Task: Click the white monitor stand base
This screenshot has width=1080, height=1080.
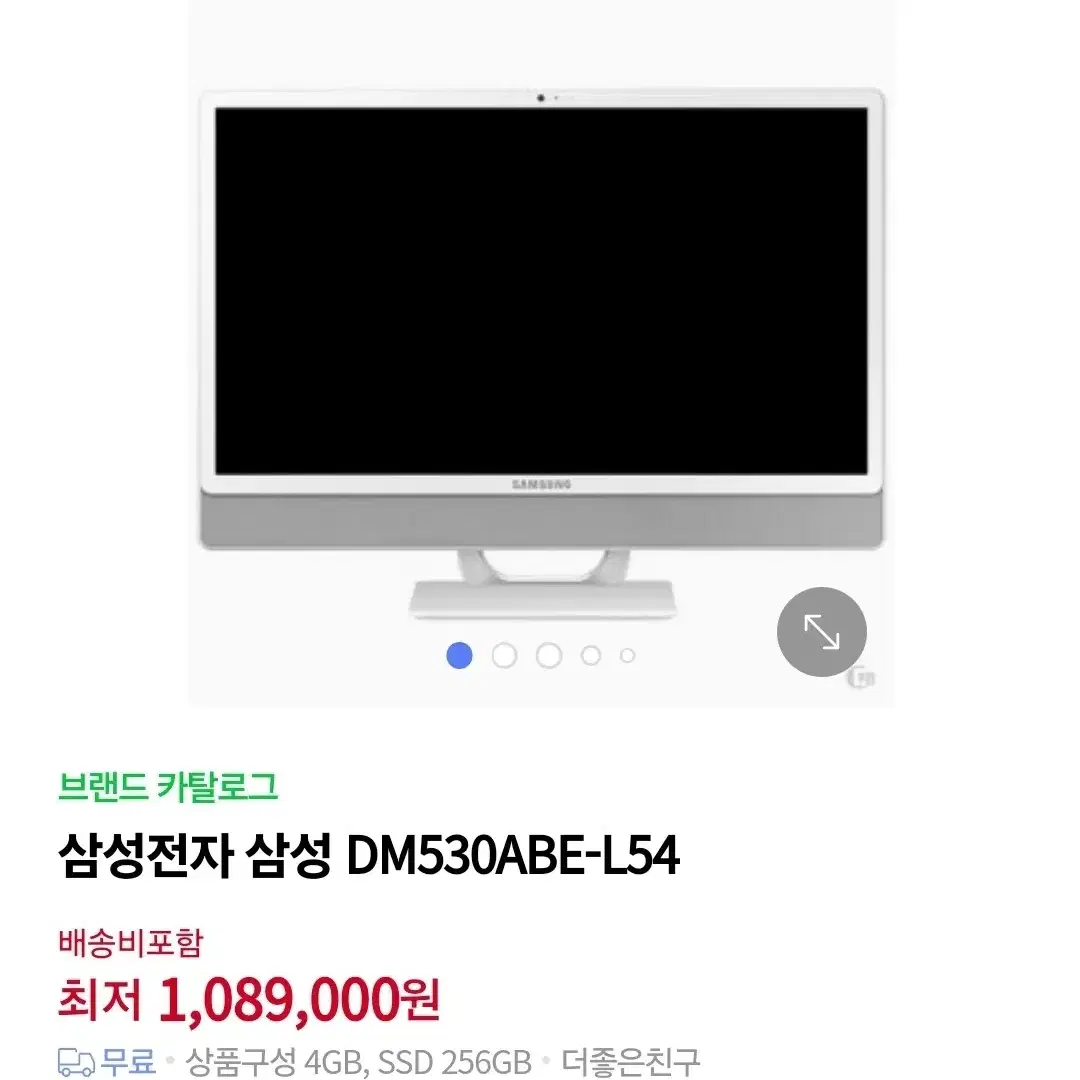Action: click(x=543, y=598)
